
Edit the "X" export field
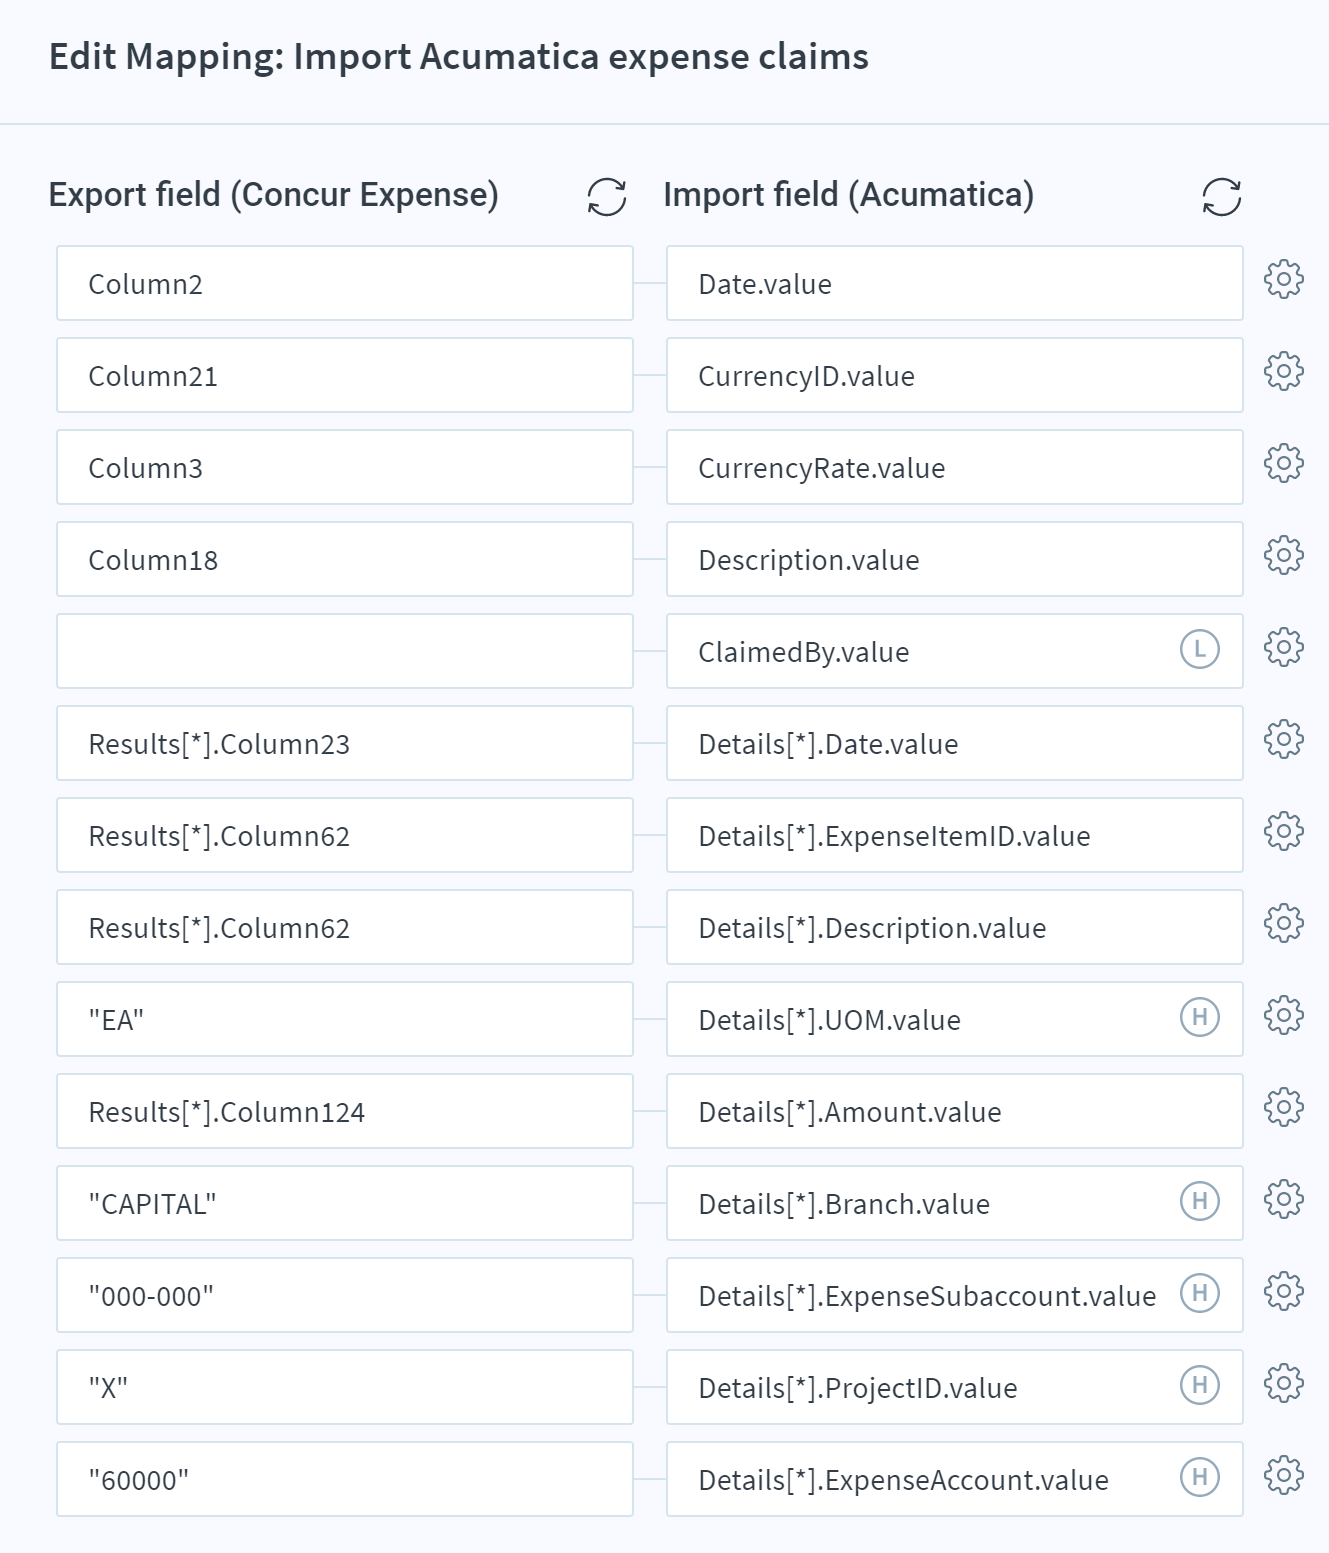point(345,1387)
